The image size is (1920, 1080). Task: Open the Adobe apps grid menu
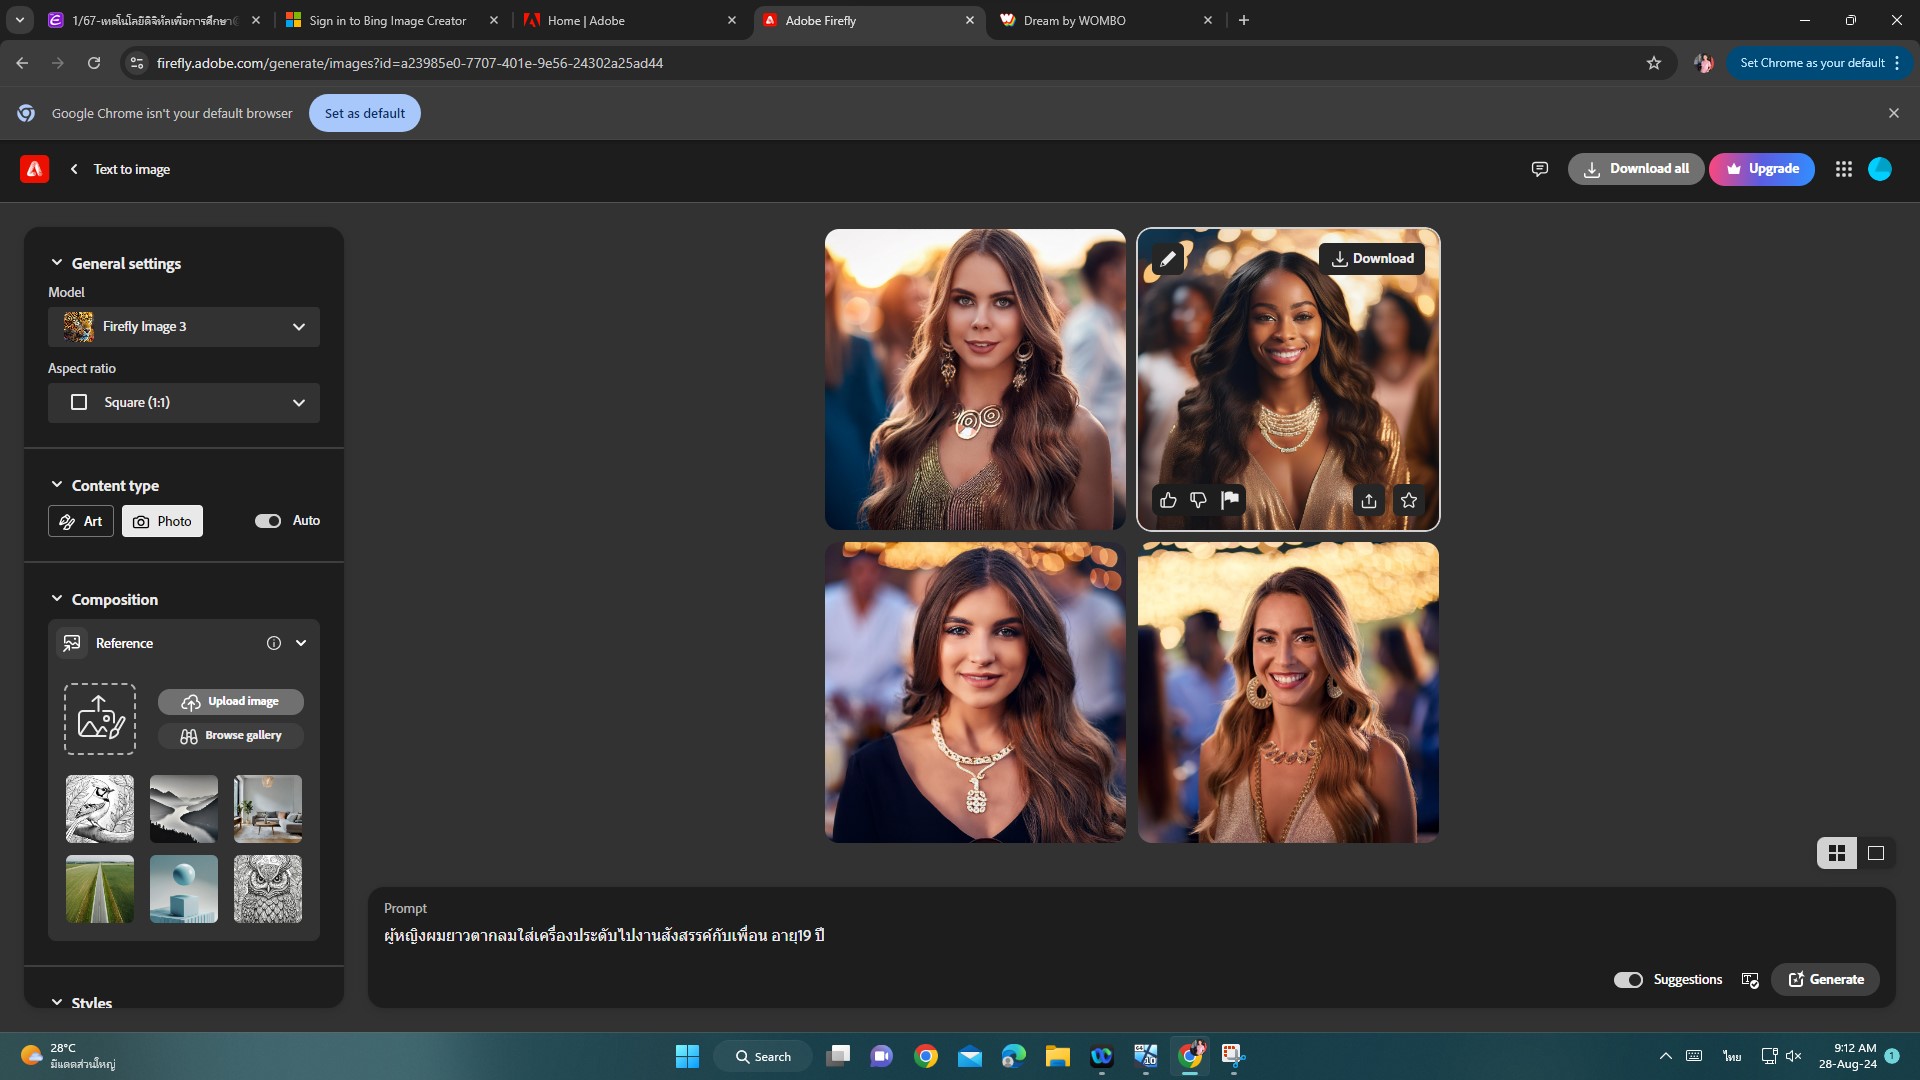1843,169
